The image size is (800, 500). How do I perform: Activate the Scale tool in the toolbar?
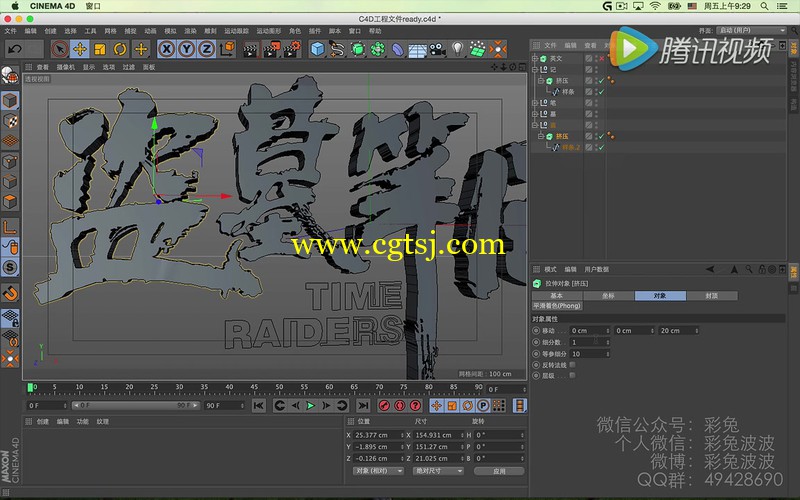point(100,49)
